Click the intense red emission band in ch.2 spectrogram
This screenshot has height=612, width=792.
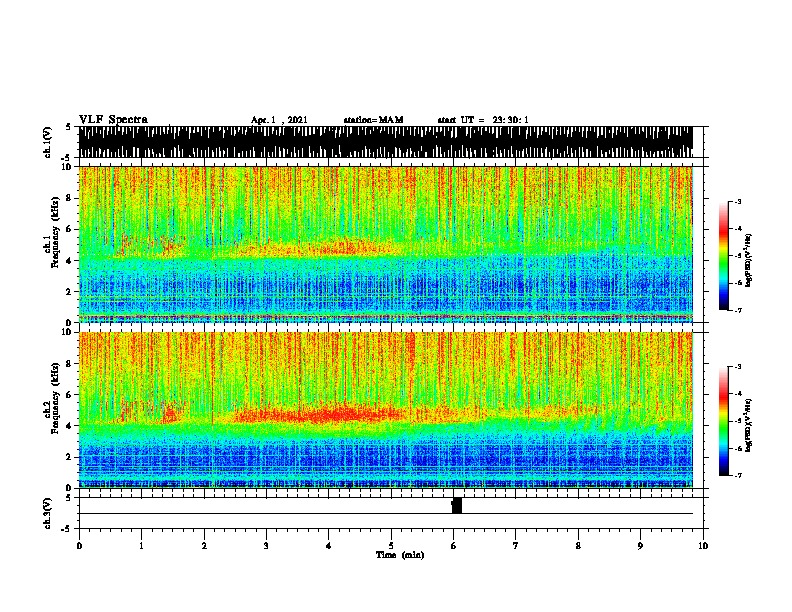[x=321, y=414]
